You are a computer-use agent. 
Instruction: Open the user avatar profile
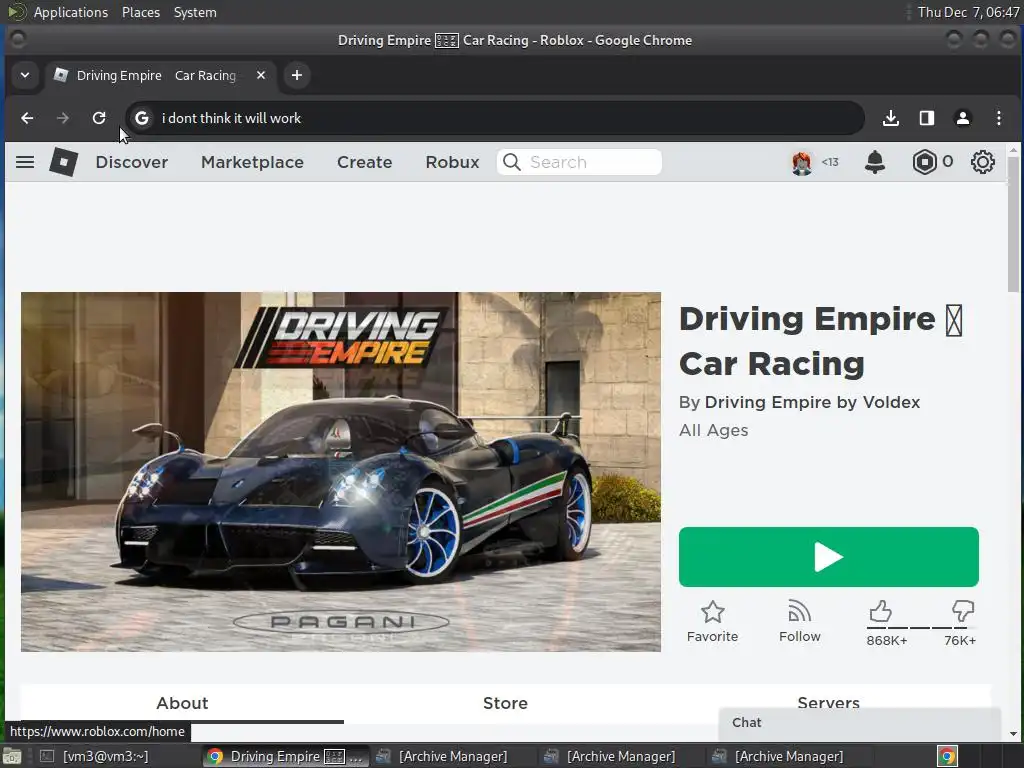click(x=802, y=162)
